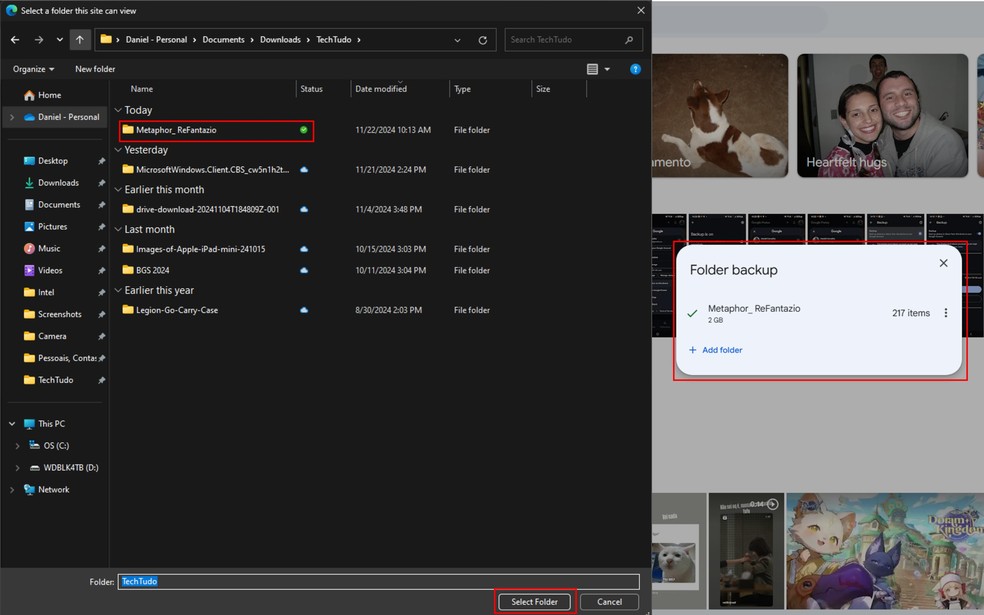Click Add folder in backup popup

(x=716, y=350)
